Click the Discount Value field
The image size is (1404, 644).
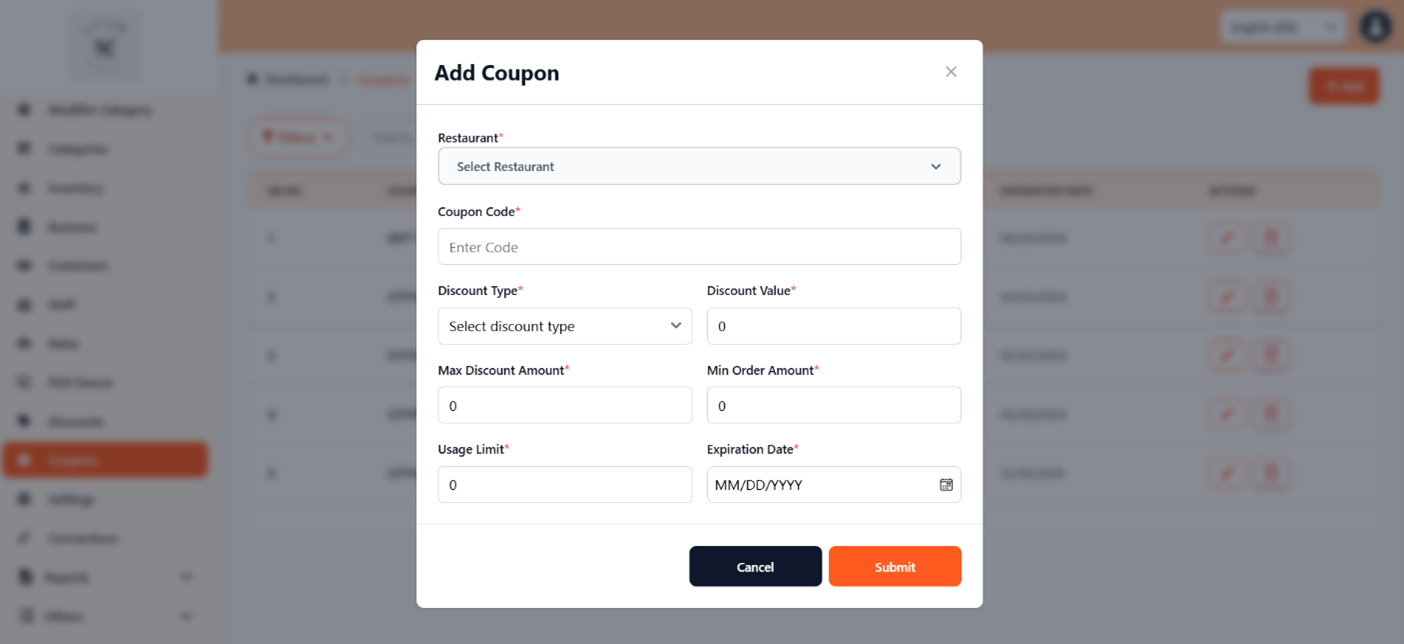[x=833, y=326]
